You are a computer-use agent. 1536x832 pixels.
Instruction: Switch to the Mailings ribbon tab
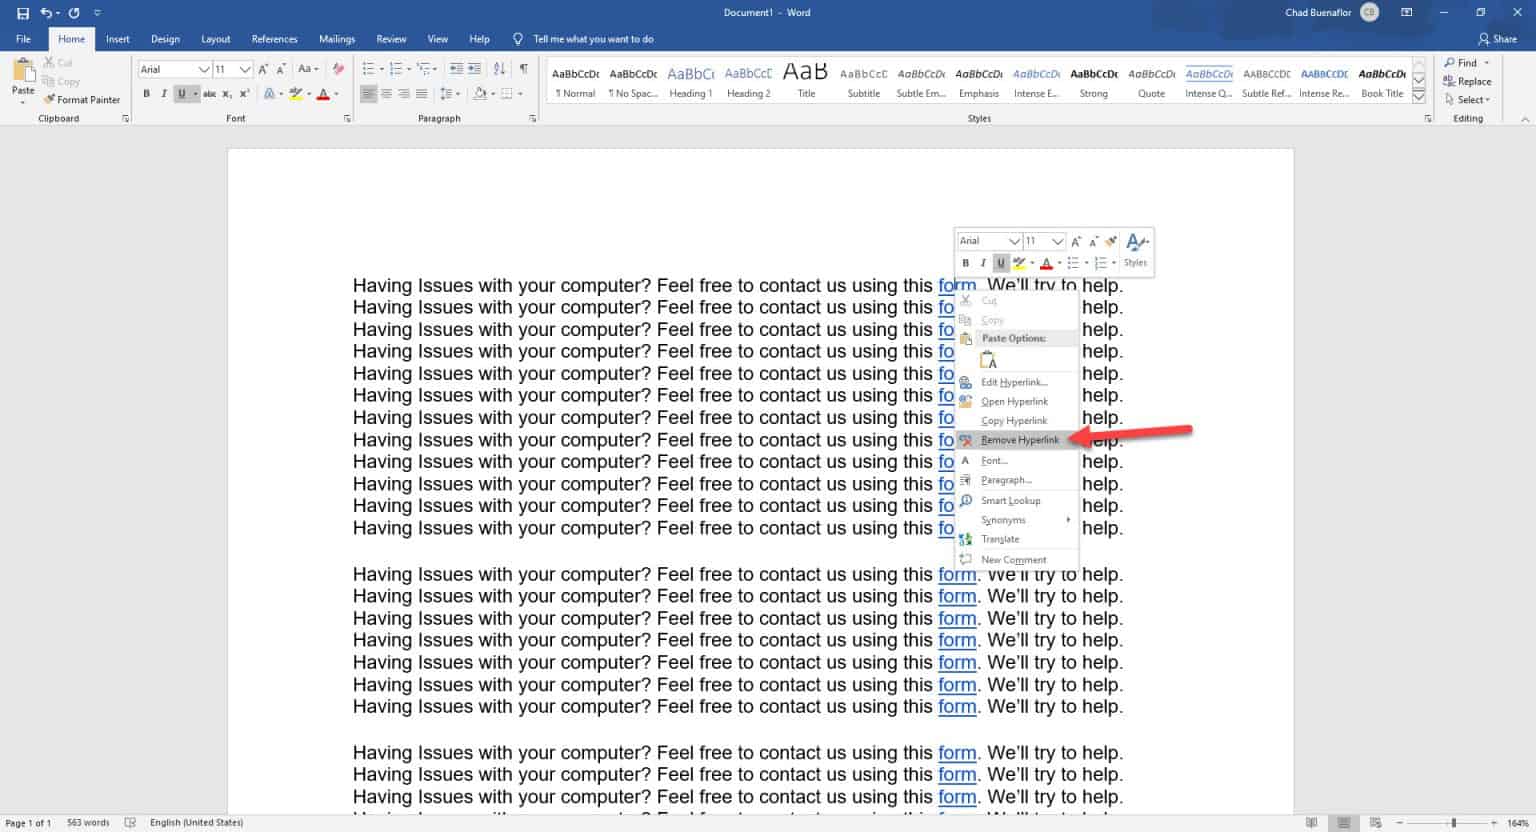coord(336,38)
